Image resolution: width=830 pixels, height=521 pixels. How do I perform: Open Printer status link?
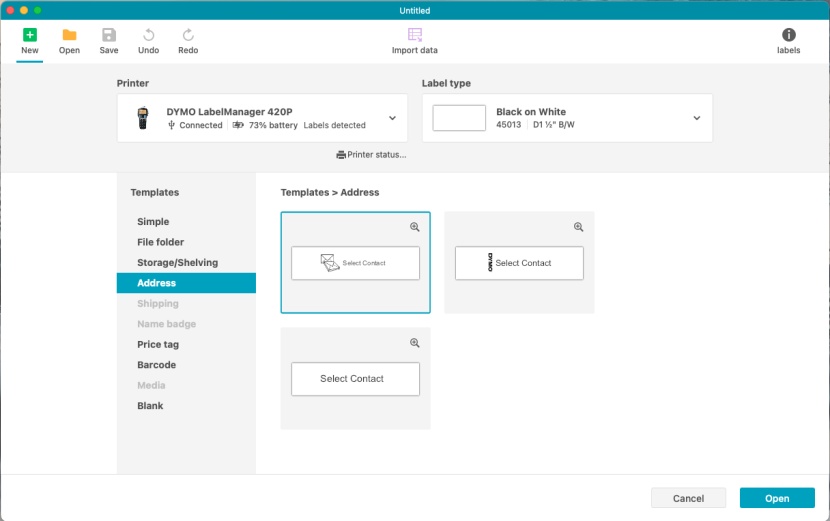pos(372,155)
